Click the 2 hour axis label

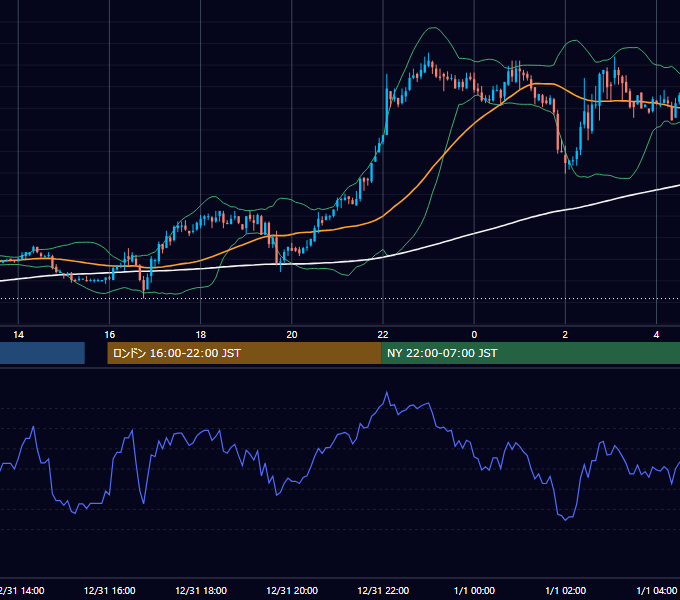[565, 335]
